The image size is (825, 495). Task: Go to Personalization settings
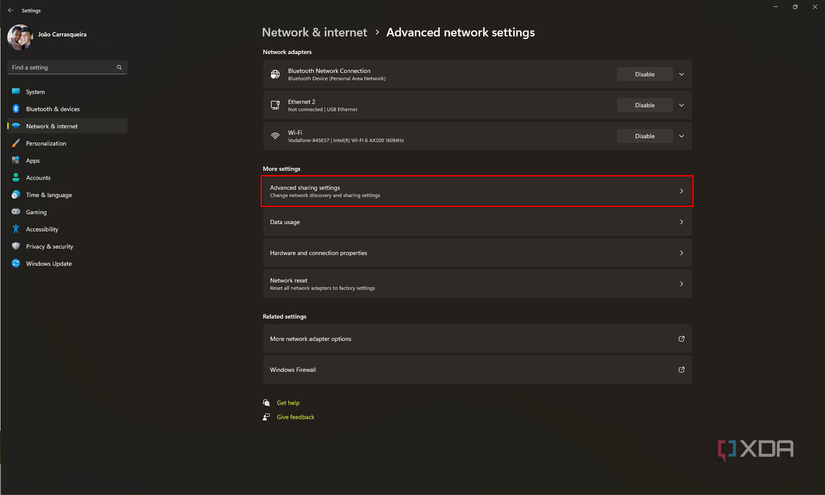coord(46,143)
